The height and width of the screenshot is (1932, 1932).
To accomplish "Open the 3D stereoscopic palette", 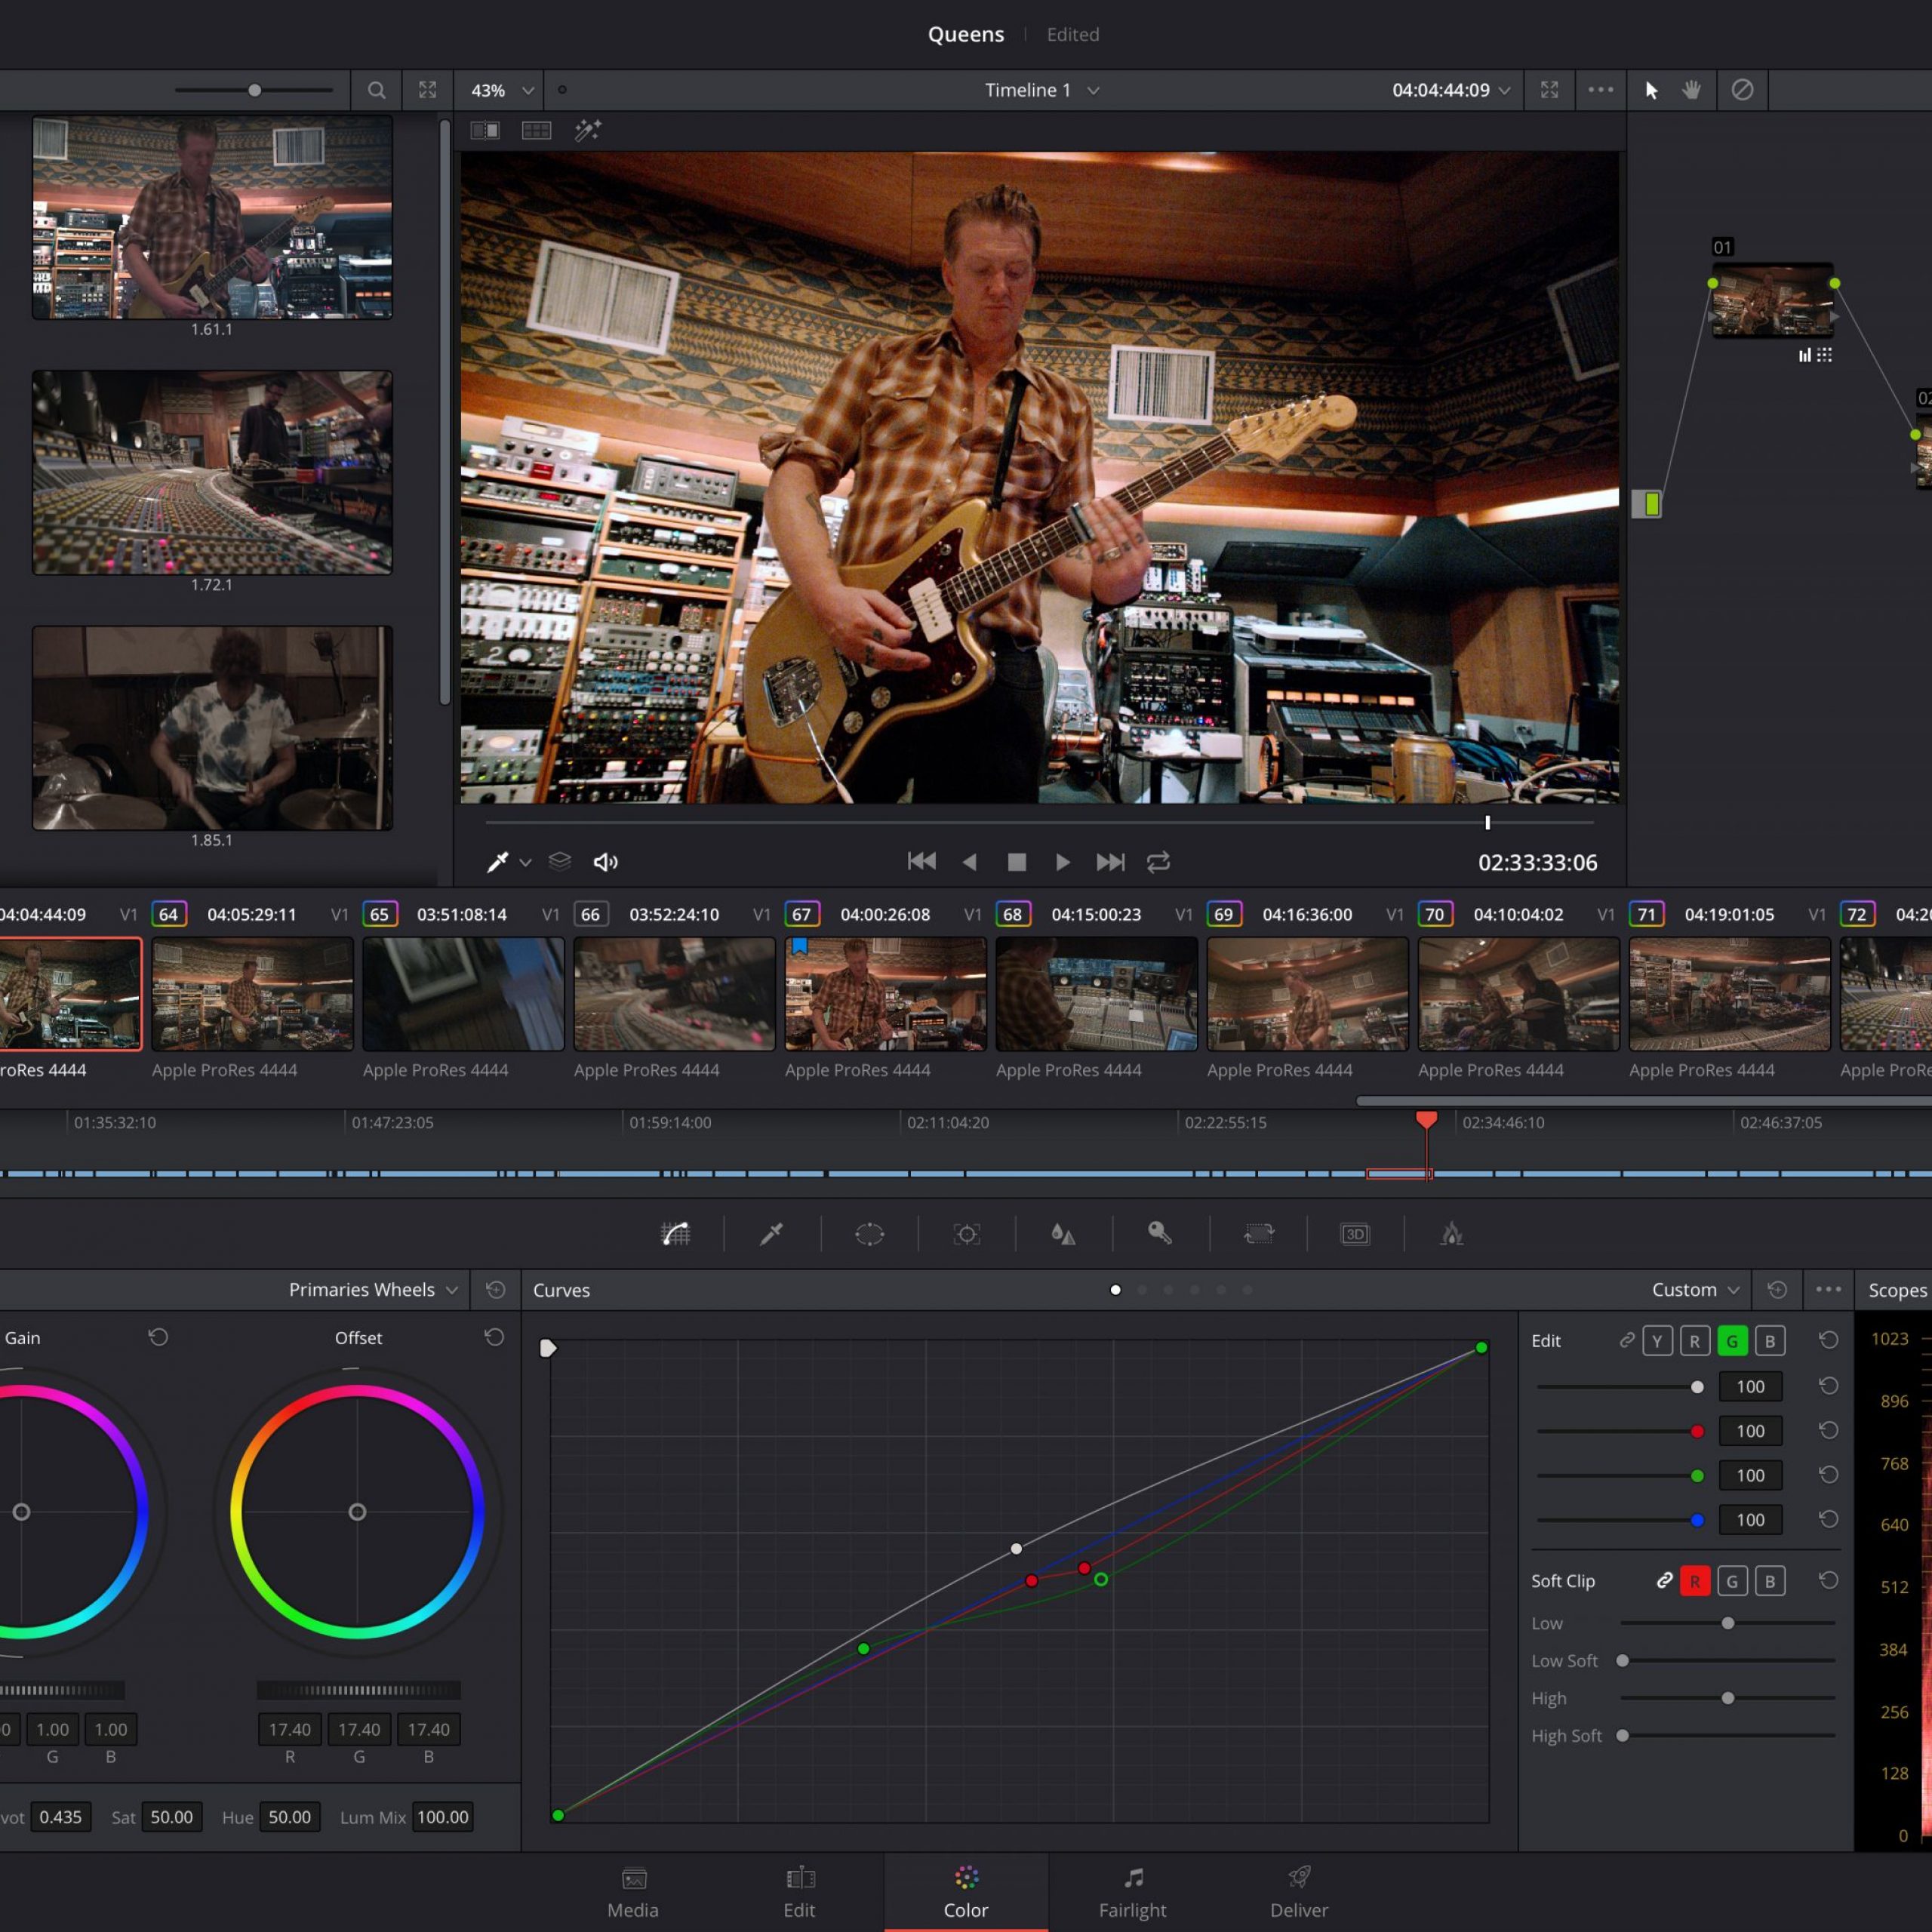I will (x=1355, y=1234).
